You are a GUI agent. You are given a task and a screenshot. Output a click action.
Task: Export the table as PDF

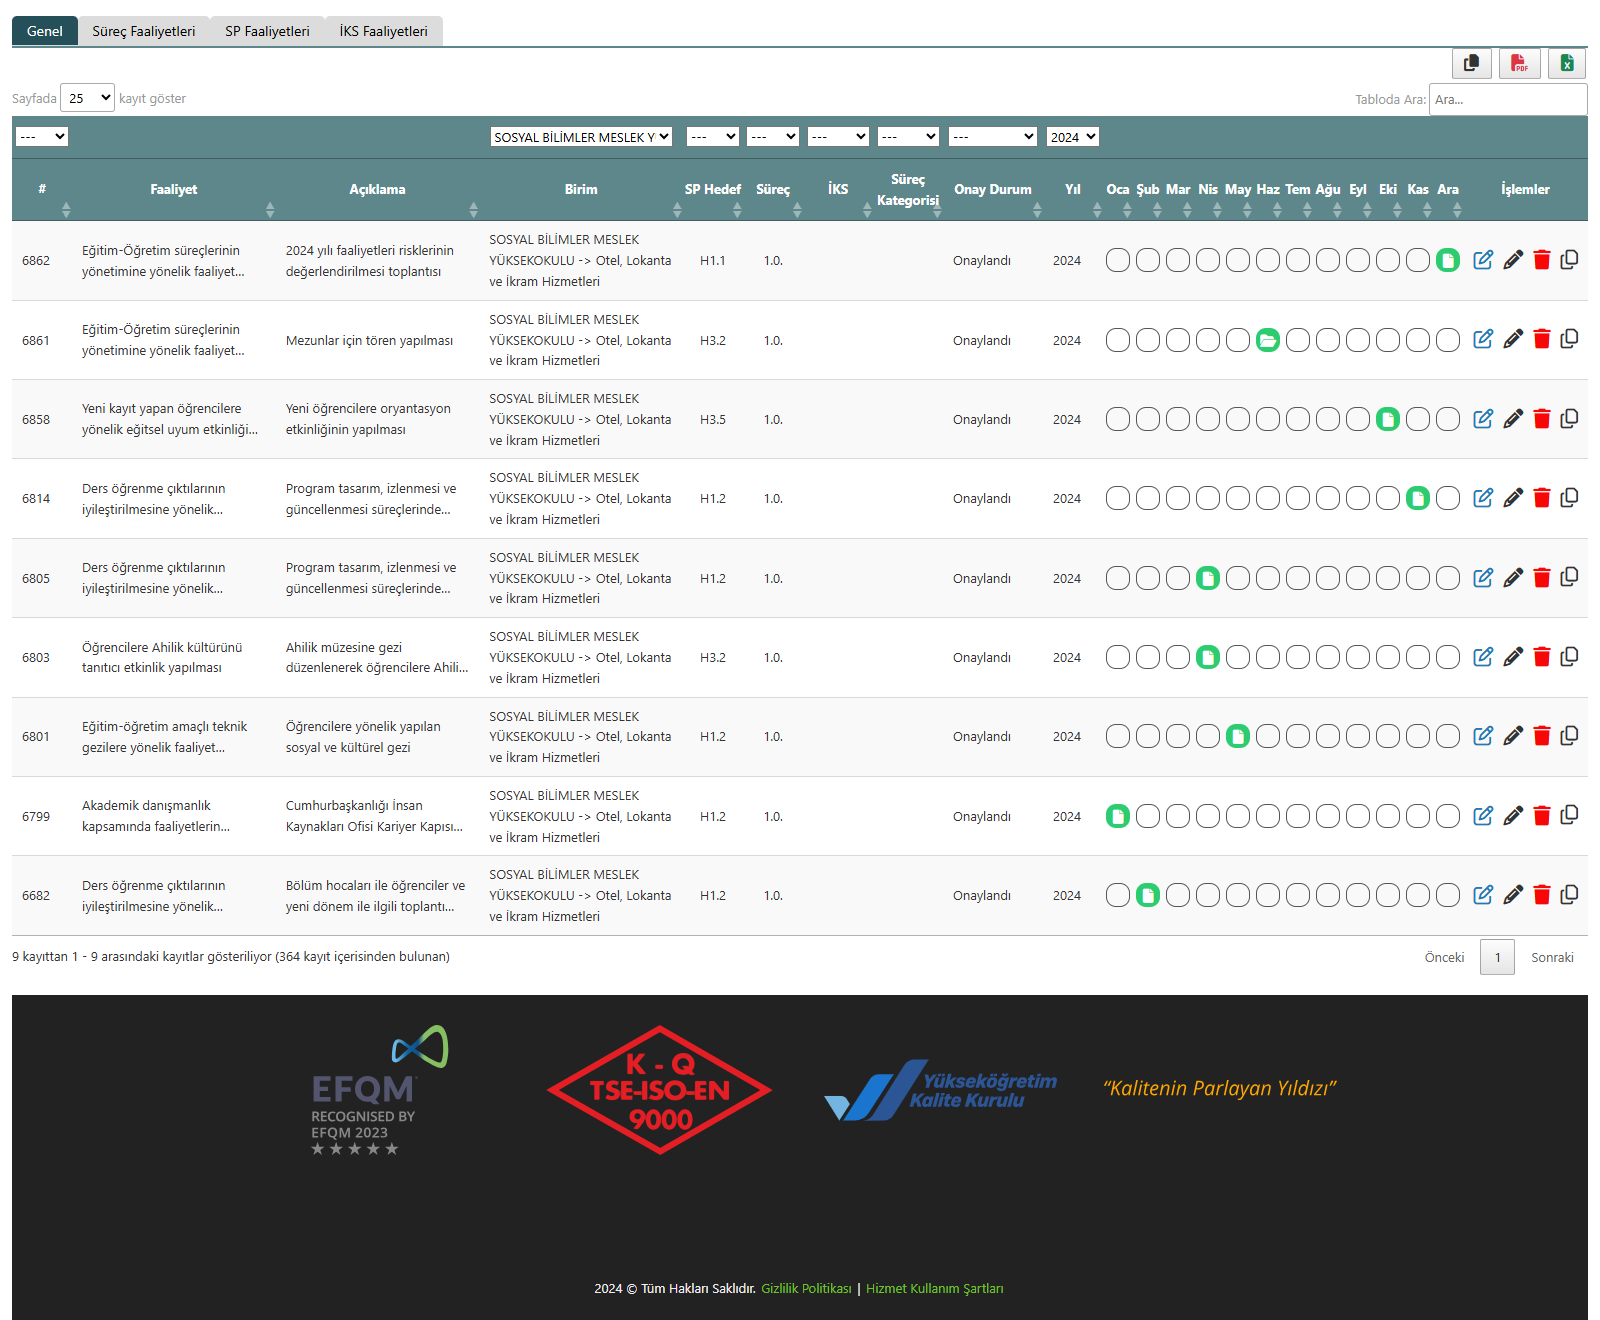[x=1519, y=64]
